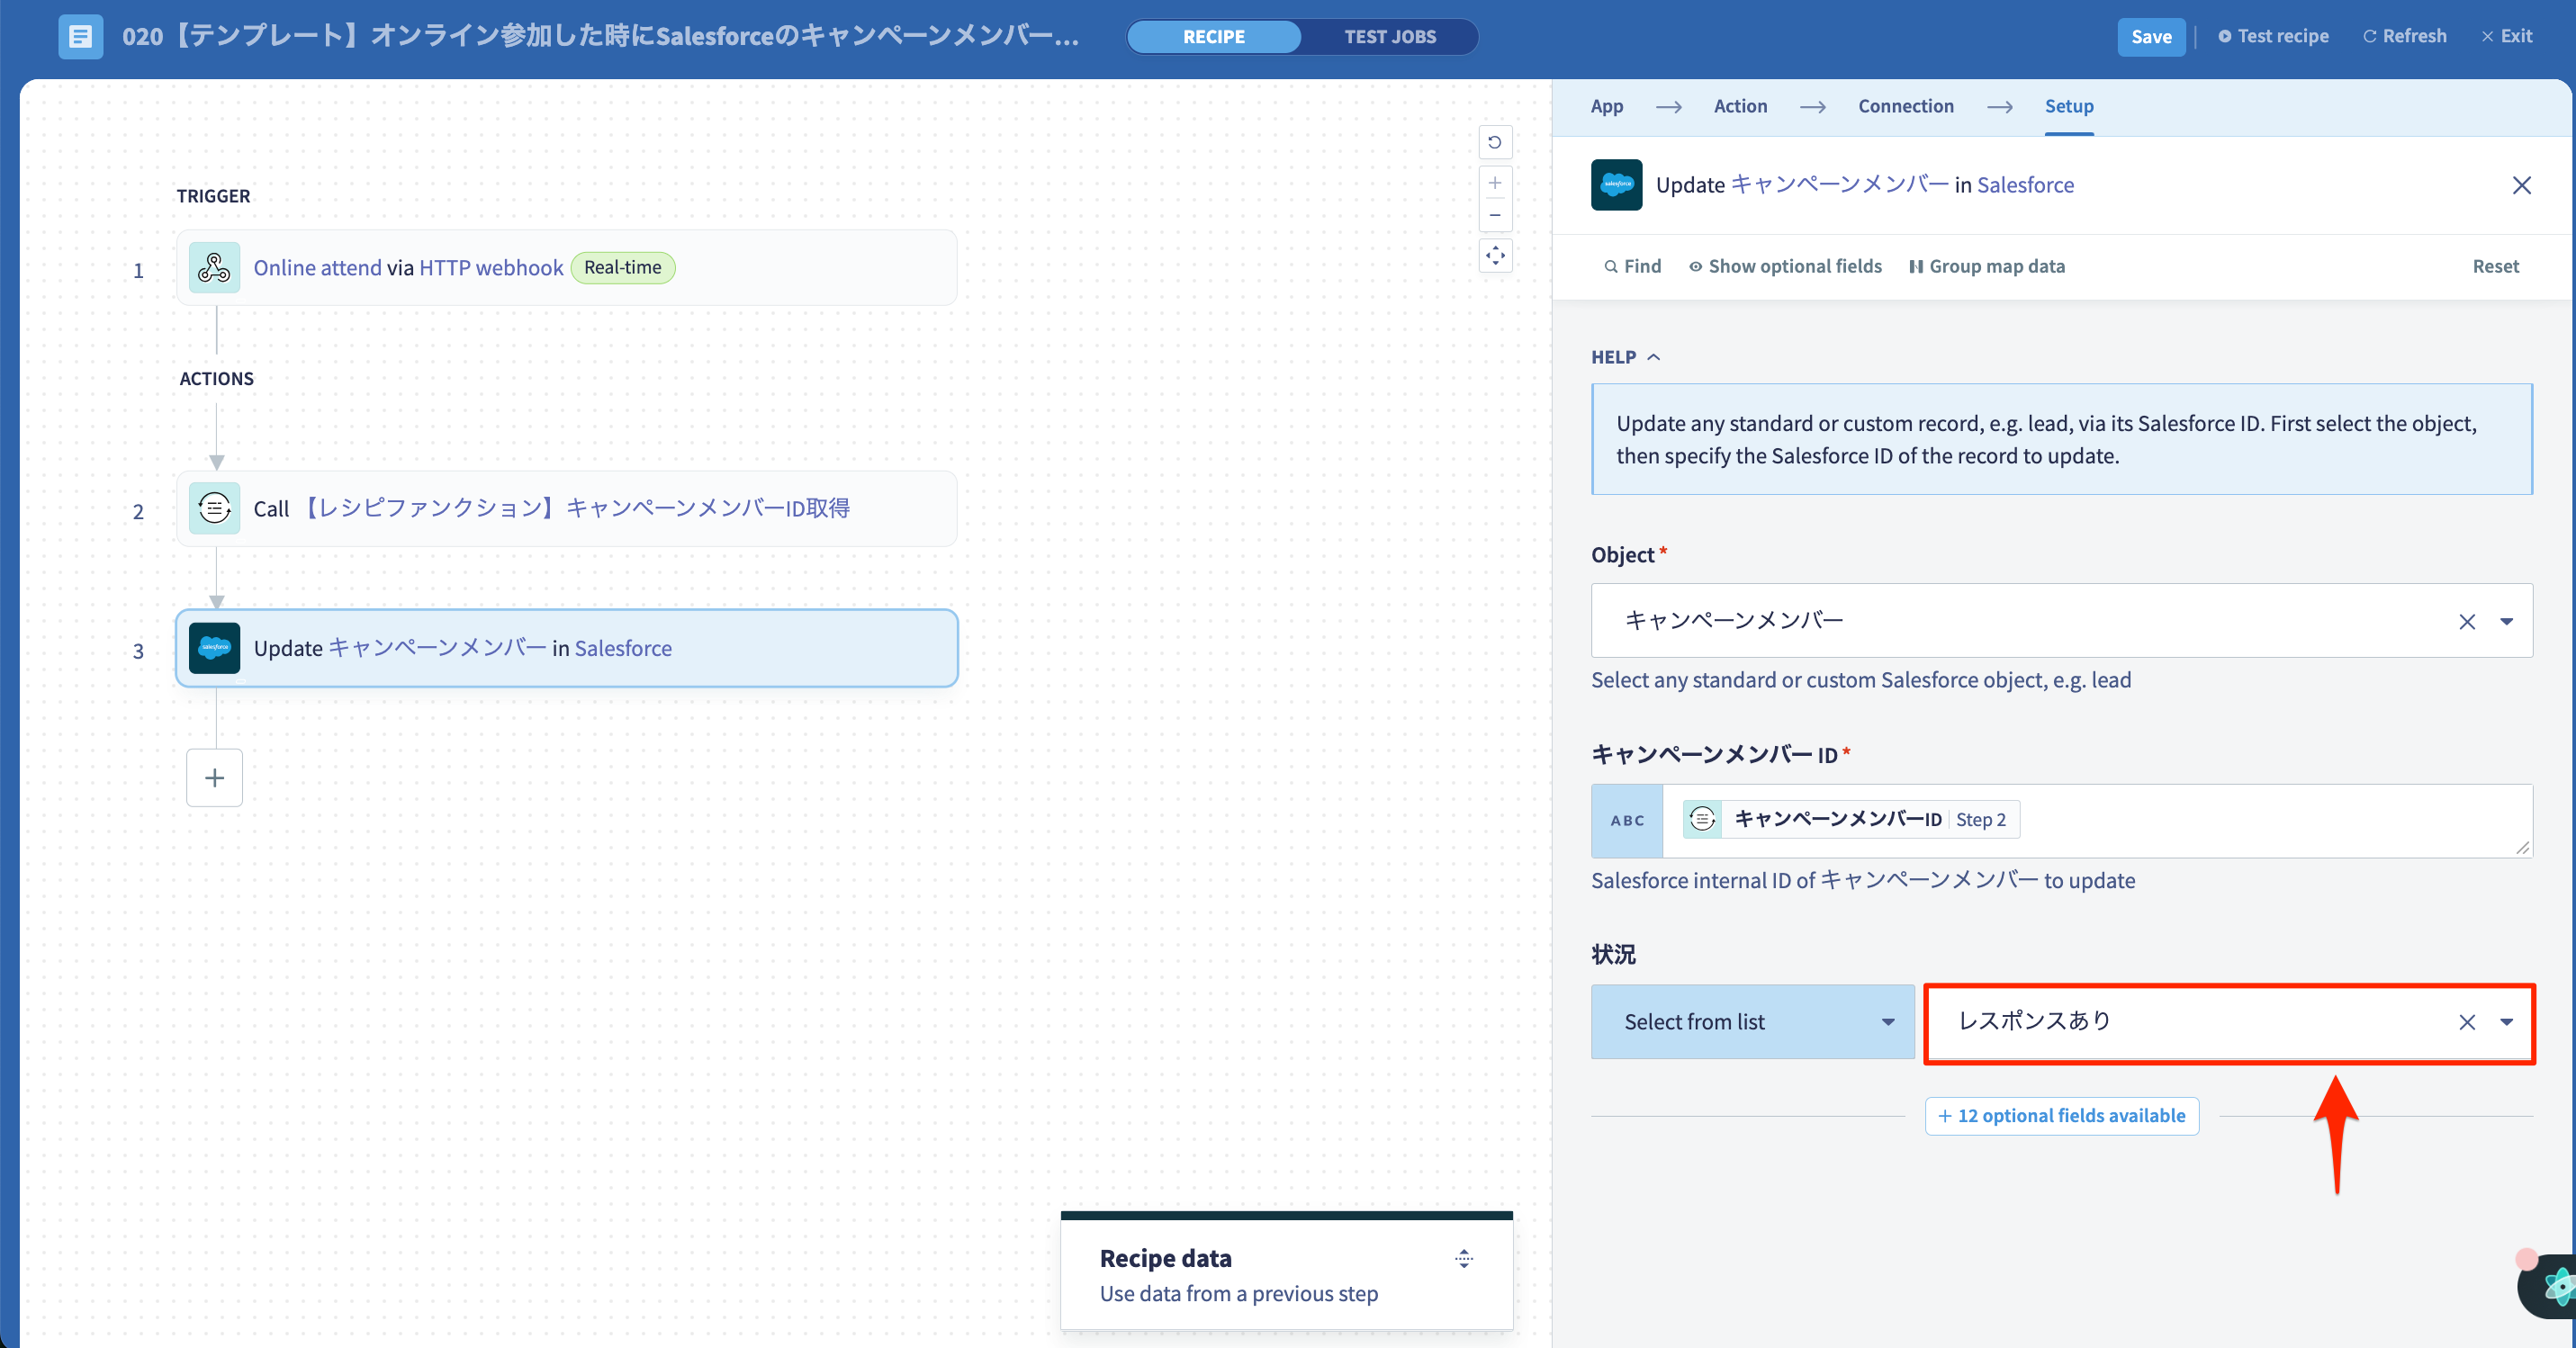Open the Select from list dropdown
Screen dimensions: 2576x1348
[1752, 1022]
